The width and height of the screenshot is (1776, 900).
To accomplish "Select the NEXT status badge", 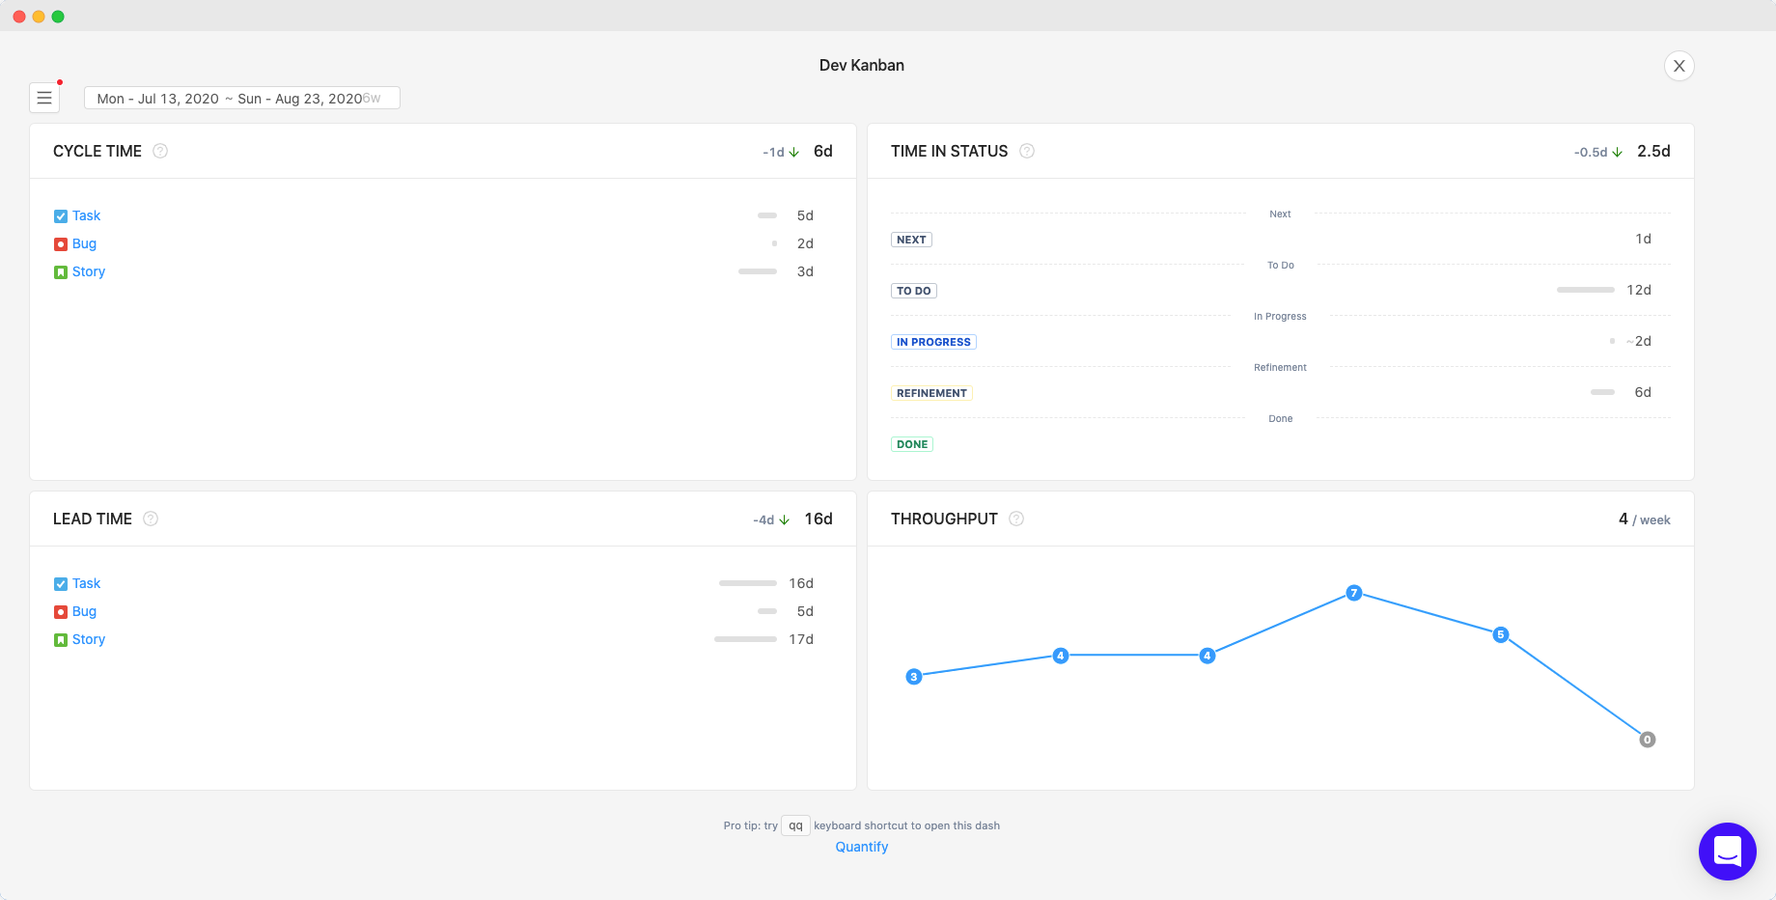I will tap(911, 240).
